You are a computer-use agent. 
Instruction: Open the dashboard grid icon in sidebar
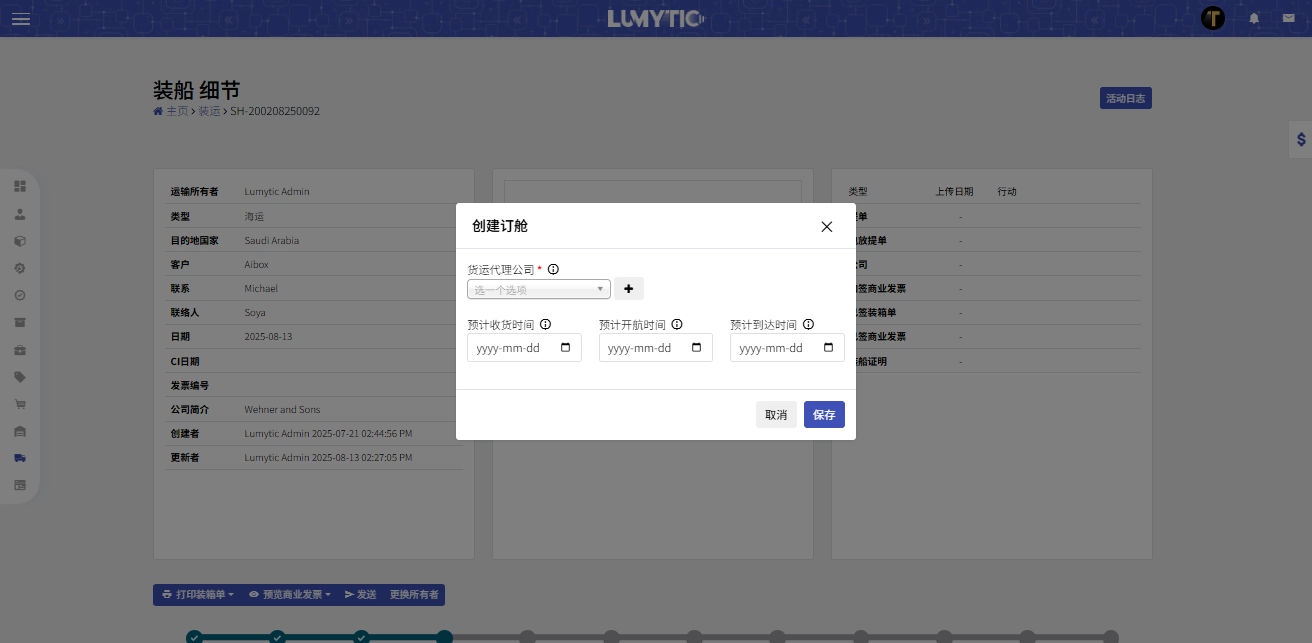(20, 186)
